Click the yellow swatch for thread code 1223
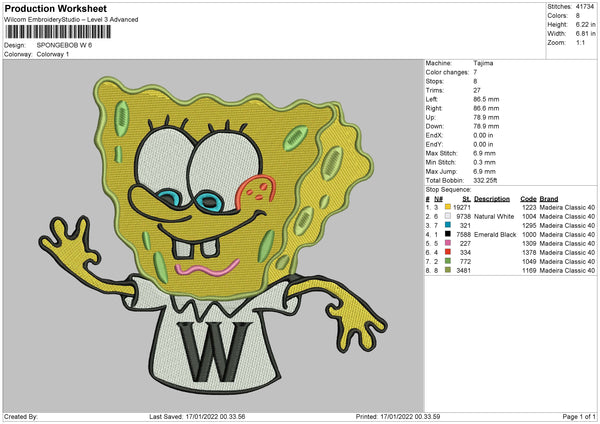This screenshot has height=424, width=600. click(448, 207)
